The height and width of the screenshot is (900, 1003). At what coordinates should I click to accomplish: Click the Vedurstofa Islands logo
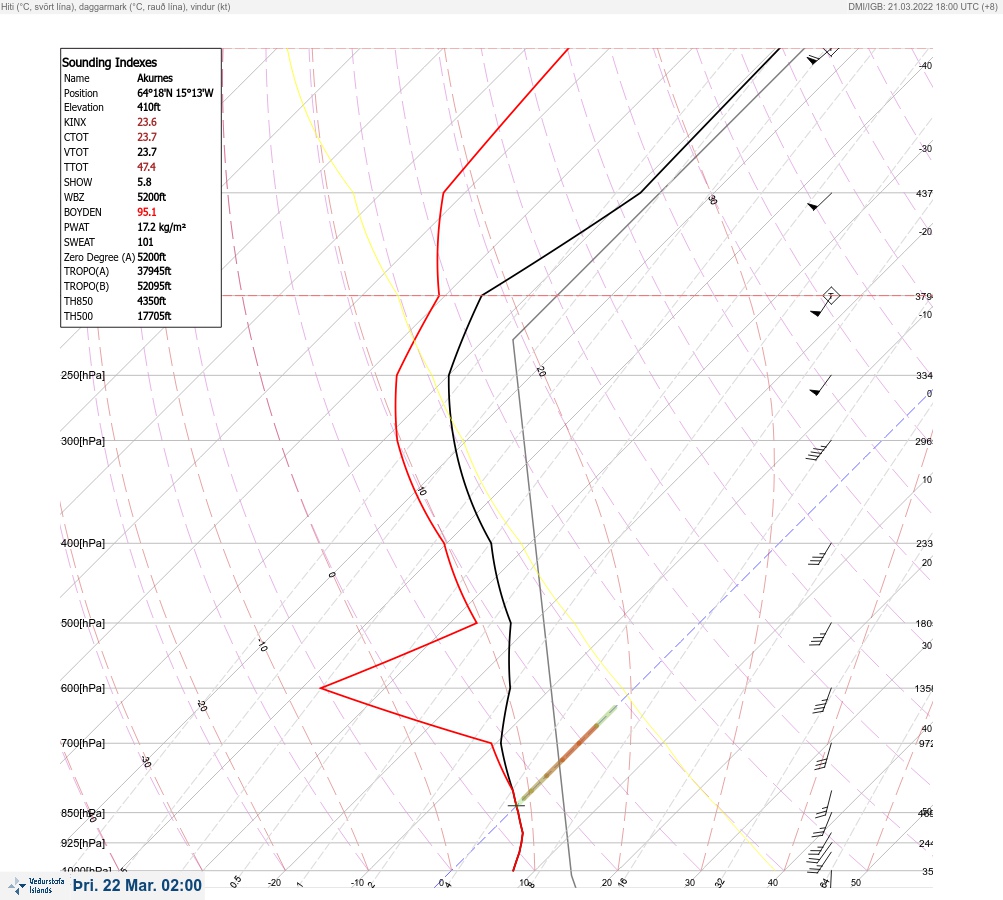click(36, 886)
